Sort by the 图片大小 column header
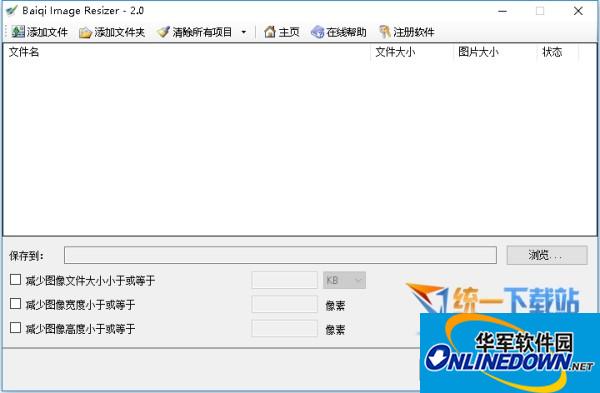The height and width of the screenshot is (393, 600). coord(495,52)
